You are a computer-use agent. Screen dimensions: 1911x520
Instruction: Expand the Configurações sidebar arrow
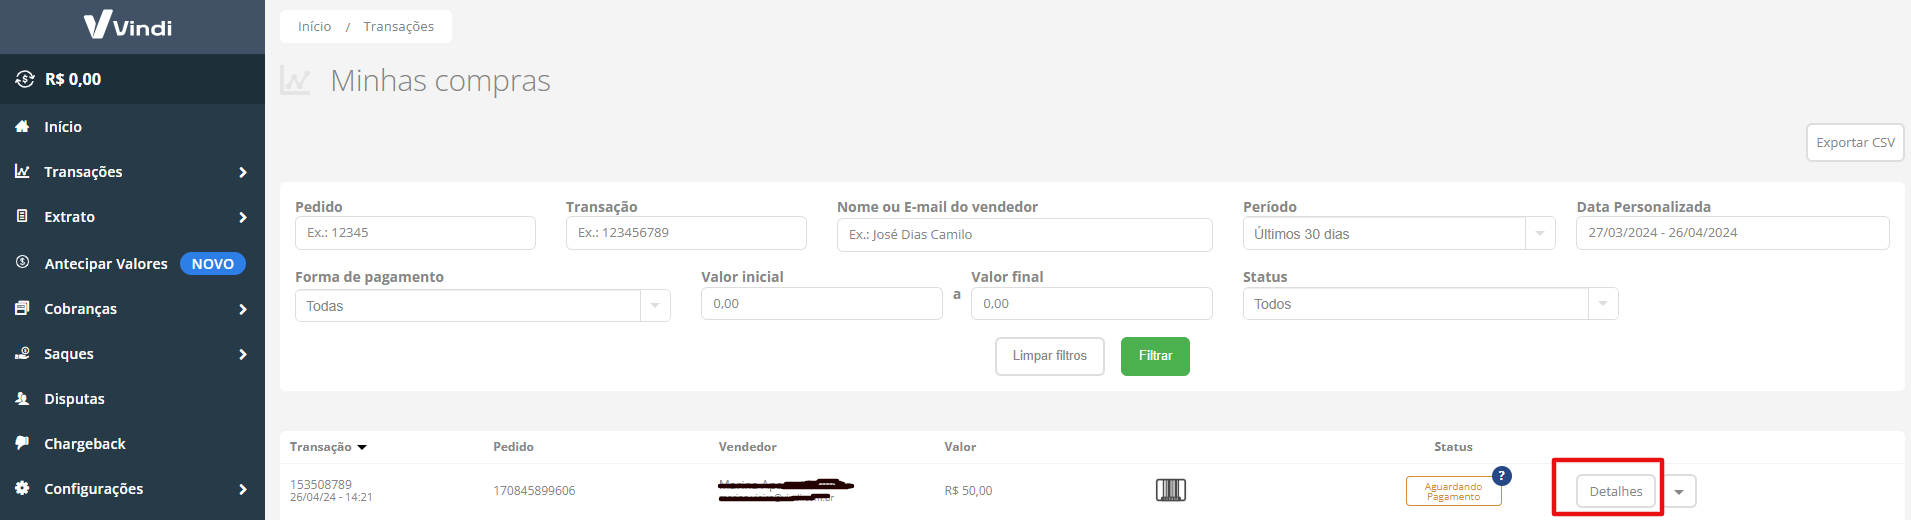[x=243, y=489]
